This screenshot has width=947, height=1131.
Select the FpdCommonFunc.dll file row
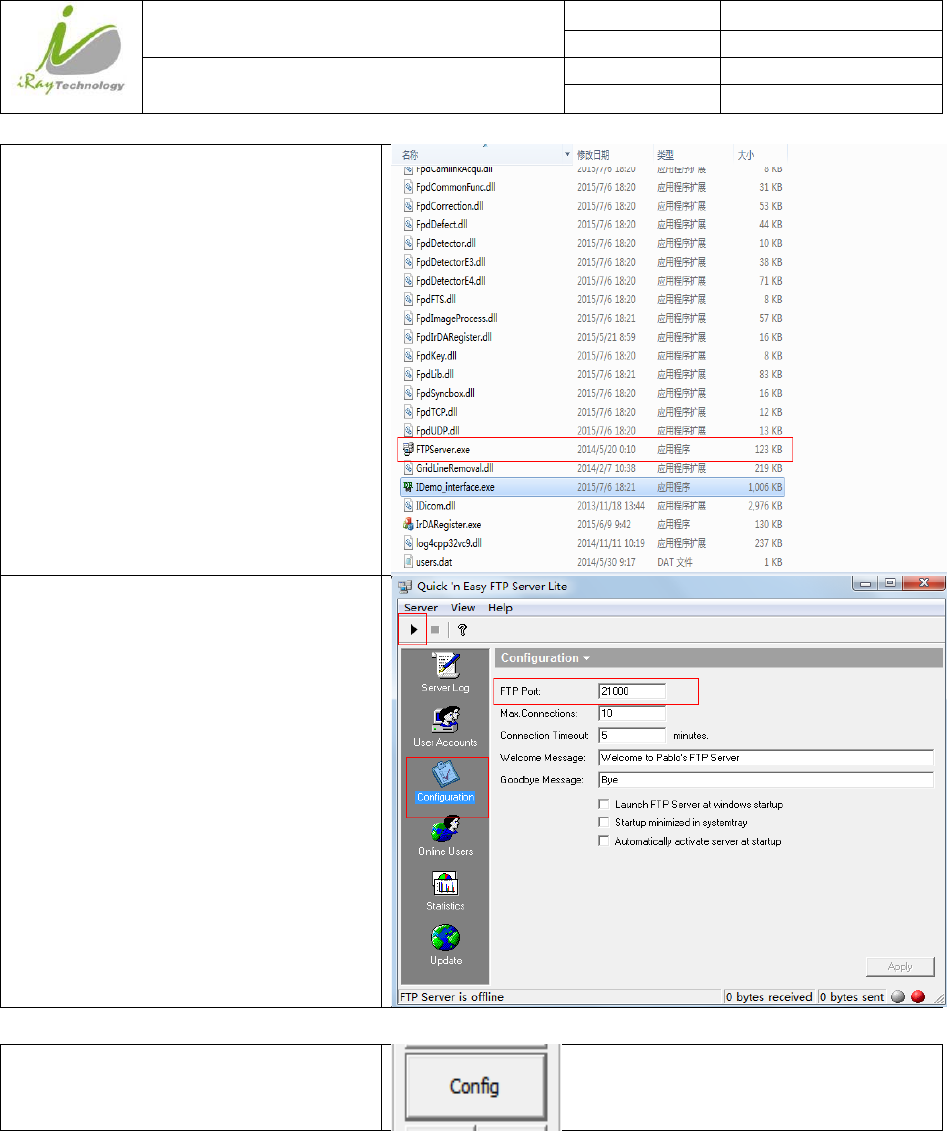click(x=592, y=187)
